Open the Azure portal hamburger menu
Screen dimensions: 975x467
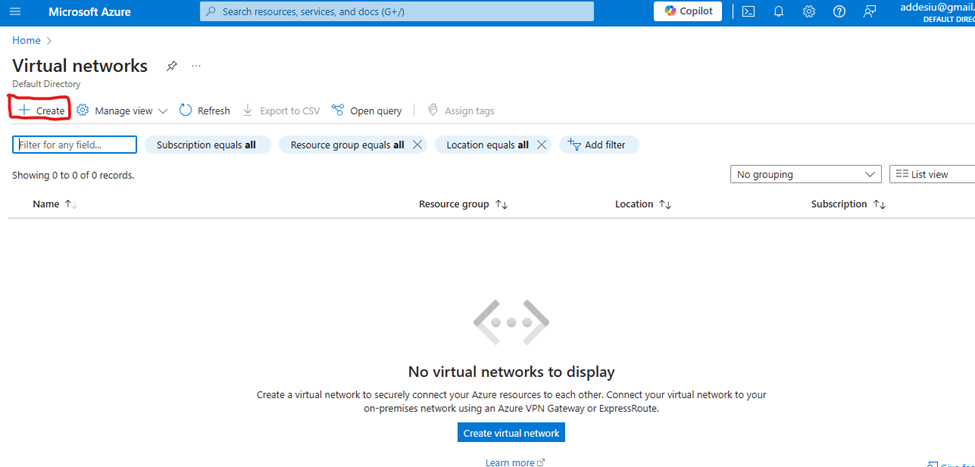click(15, 12)
